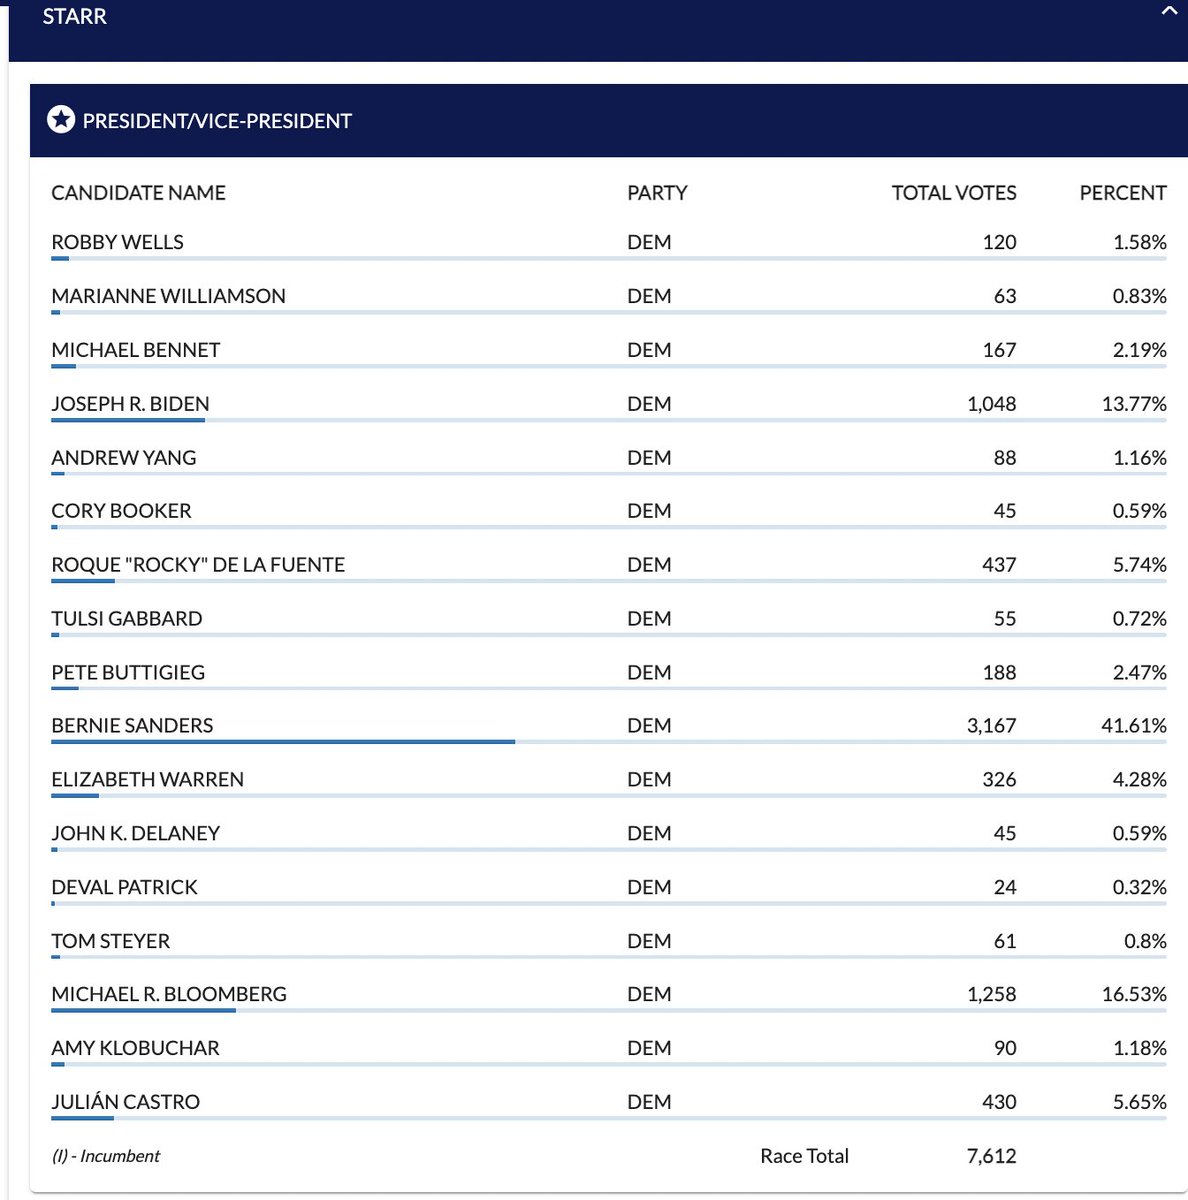Click the 16.53% percent for Bloomberg
Image resolution: width=1188 pixels, height=1200 pixels.
click(x=1134, y=995)
